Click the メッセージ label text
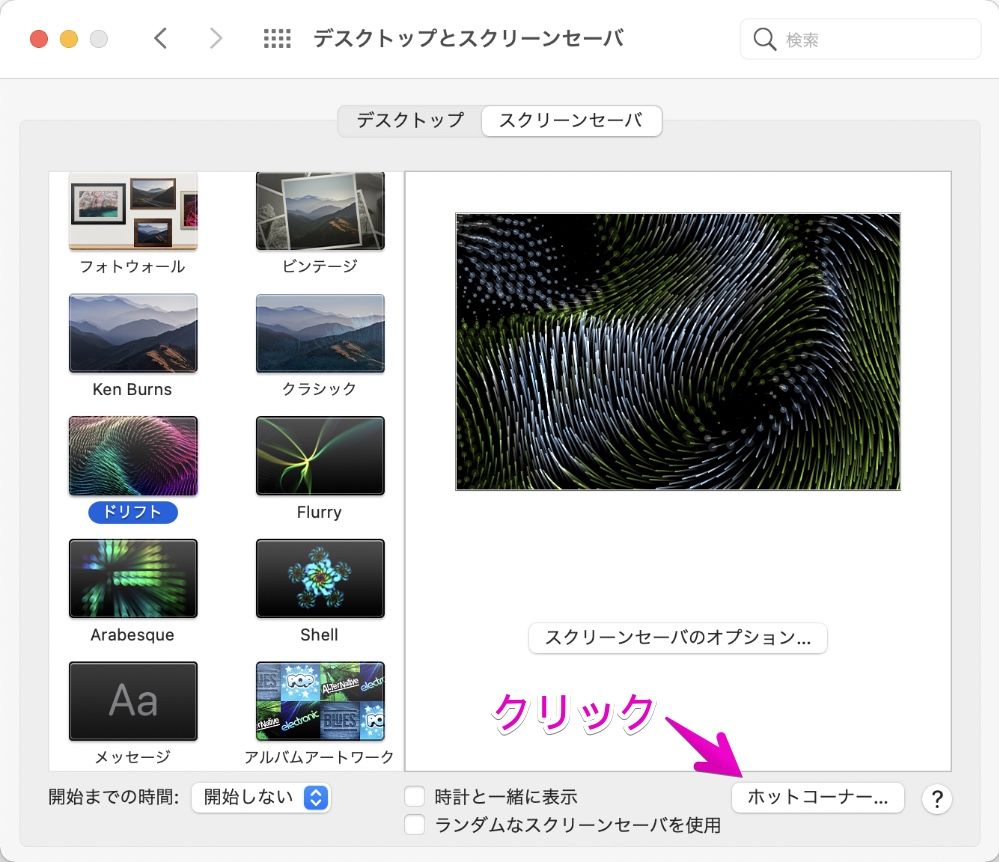This screenshot has height=862, width=999. 133,757
